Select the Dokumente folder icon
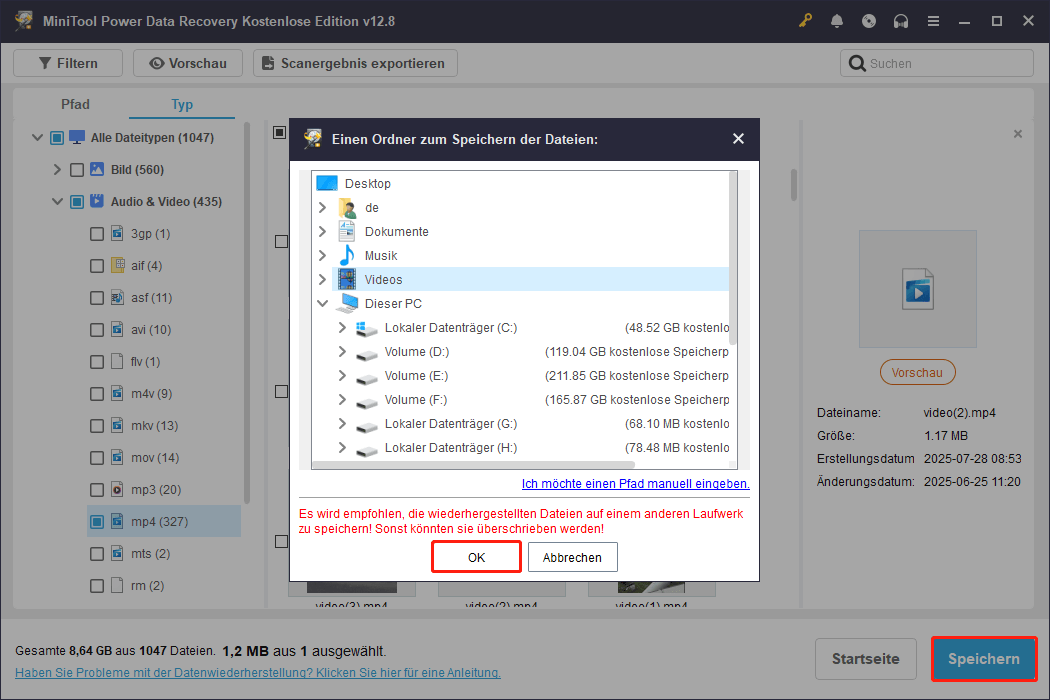1050x700 pixels. (347, 232)
